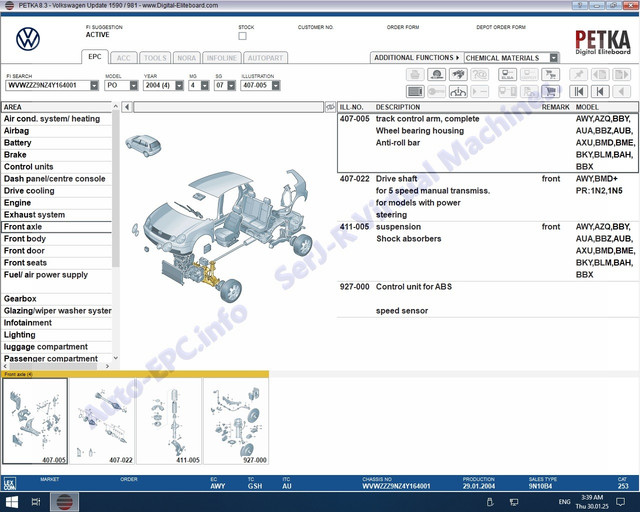Switch to the AUTOPART tab
This screenshot has height=512, width=640.
tap(265, 58)
